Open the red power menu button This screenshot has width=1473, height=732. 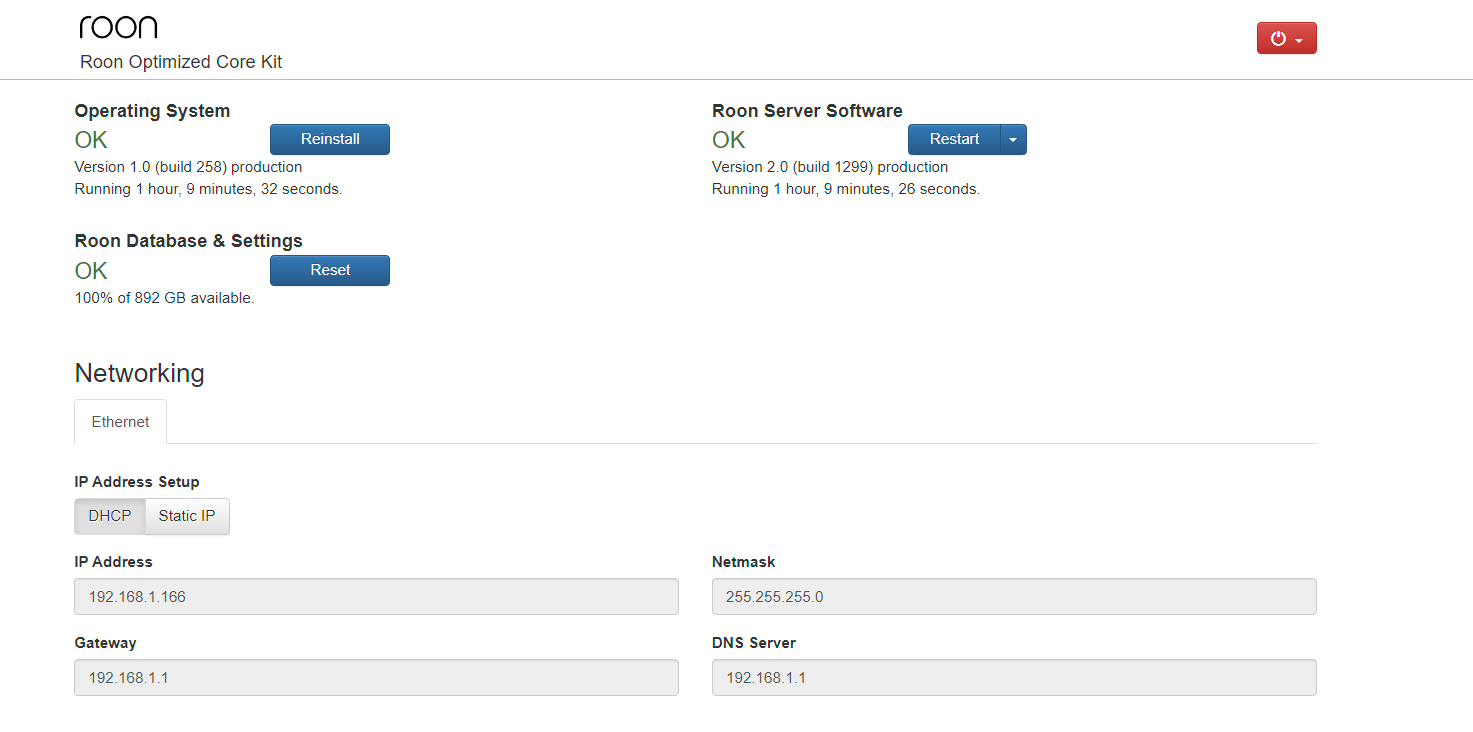[x=1286, y=38]
